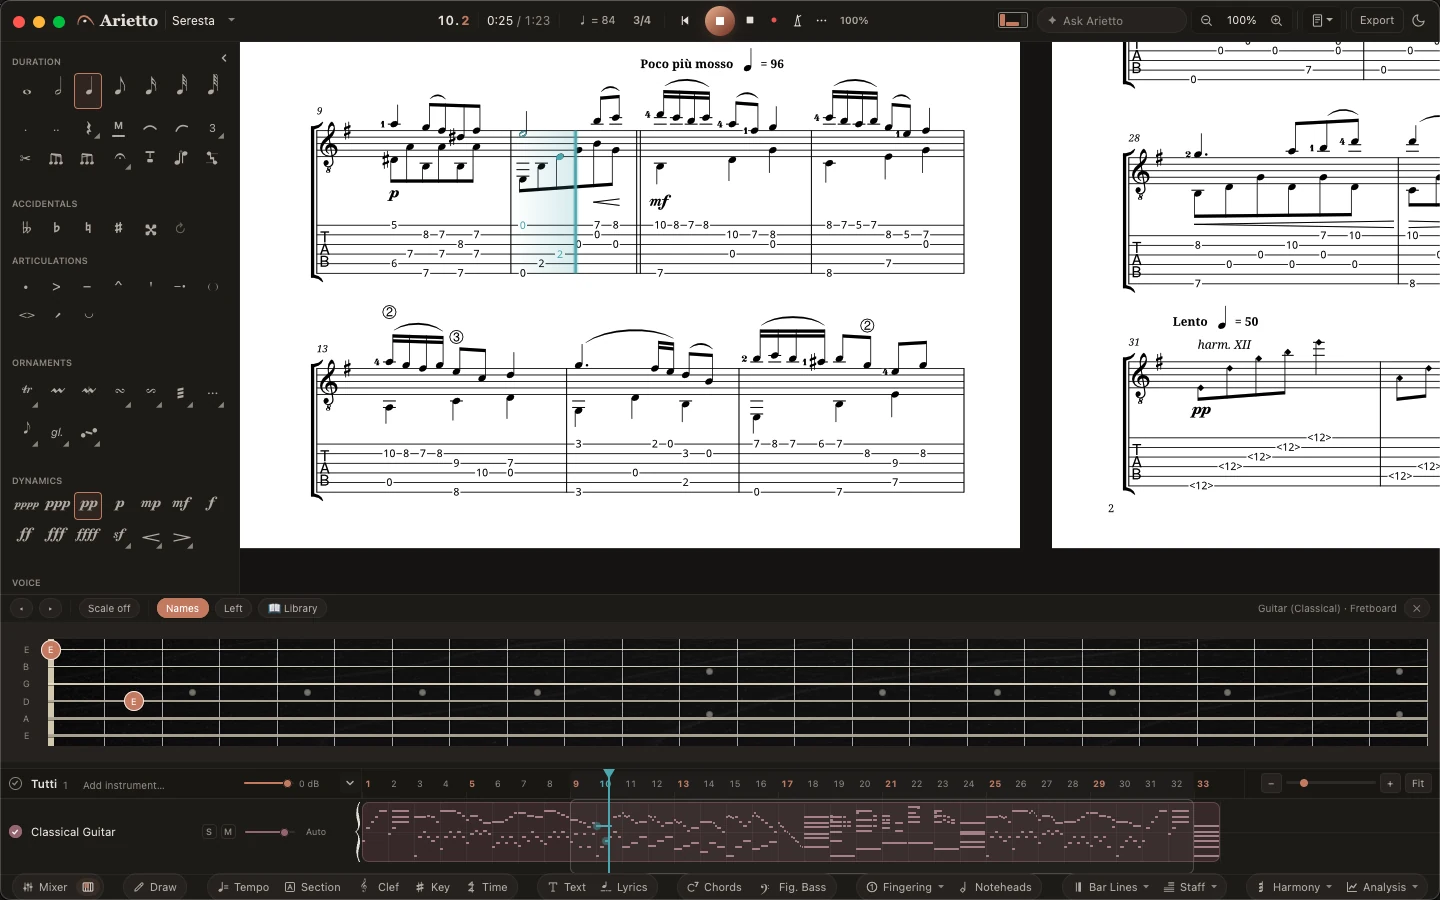Adjust the Tutti master volume slider
This screenshot has height=900, width=1440.
point(267,784)
